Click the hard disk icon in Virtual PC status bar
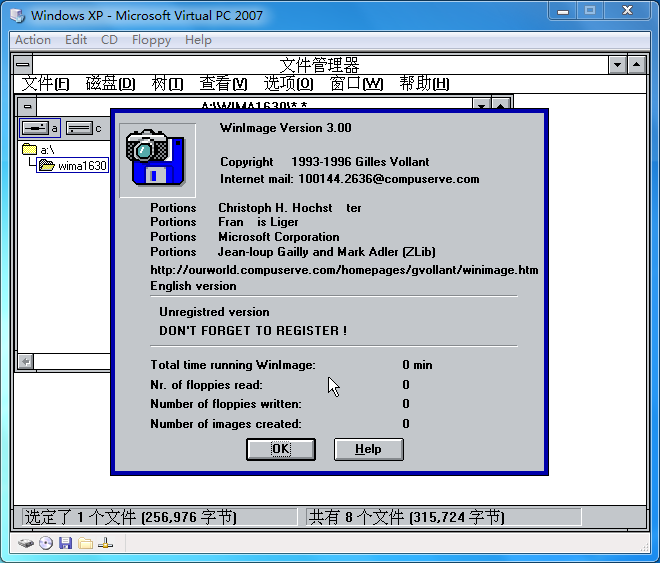660x563 pixels. pyautogui.click(x=27, y=543)
